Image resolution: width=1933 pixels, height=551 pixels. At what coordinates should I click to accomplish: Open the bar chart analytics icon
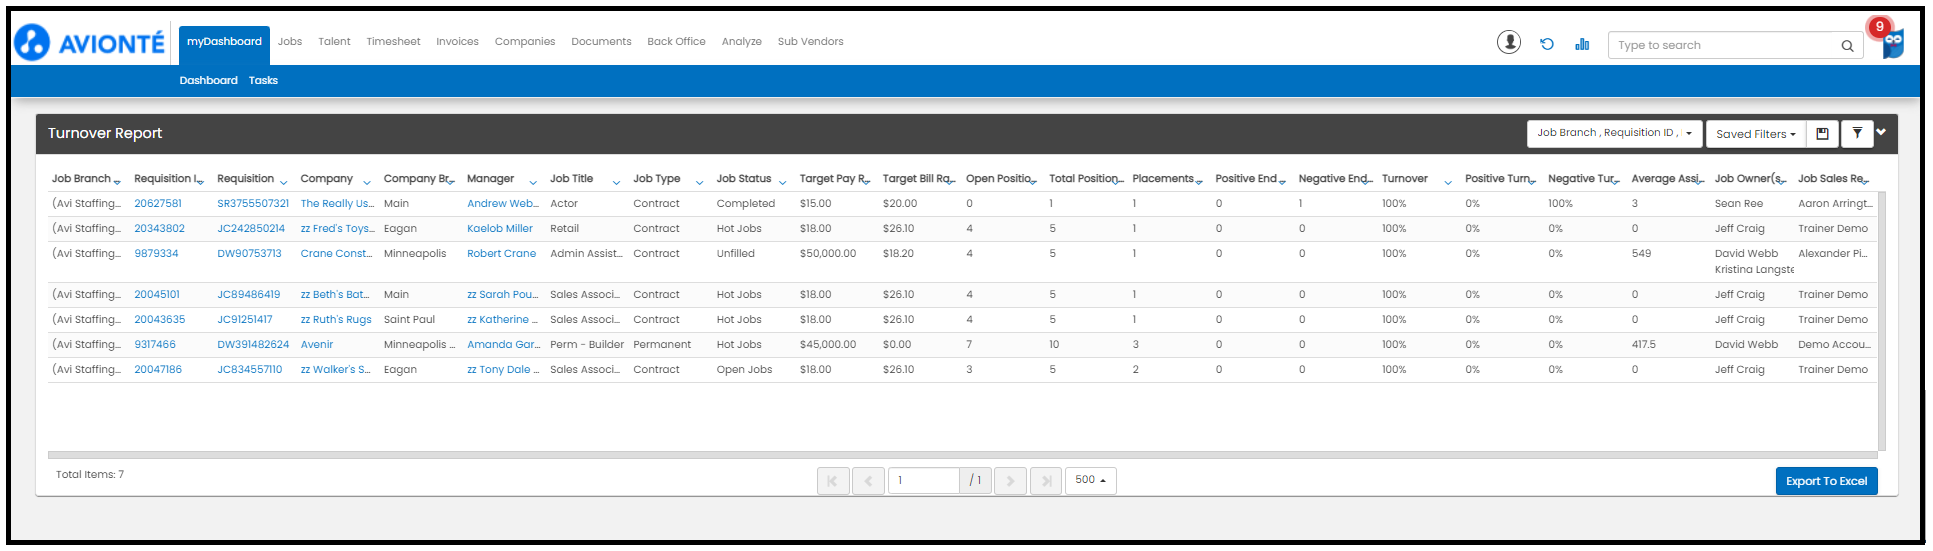(x=1582, y=44)
